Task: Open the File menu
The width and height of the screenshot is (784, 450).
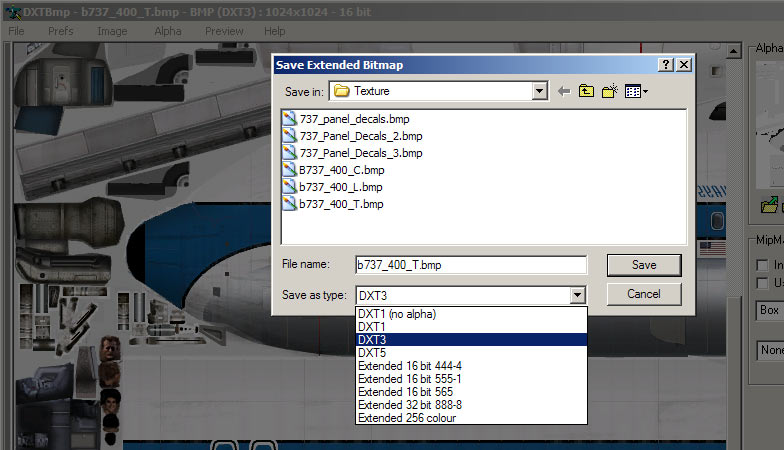Action: click(16, 31)
